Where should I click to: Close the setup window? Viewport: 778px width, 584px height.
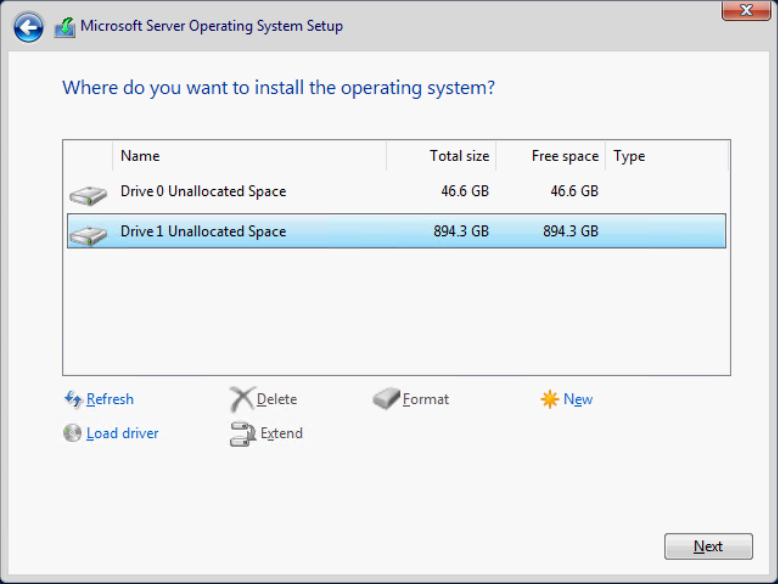click(751, 11)
